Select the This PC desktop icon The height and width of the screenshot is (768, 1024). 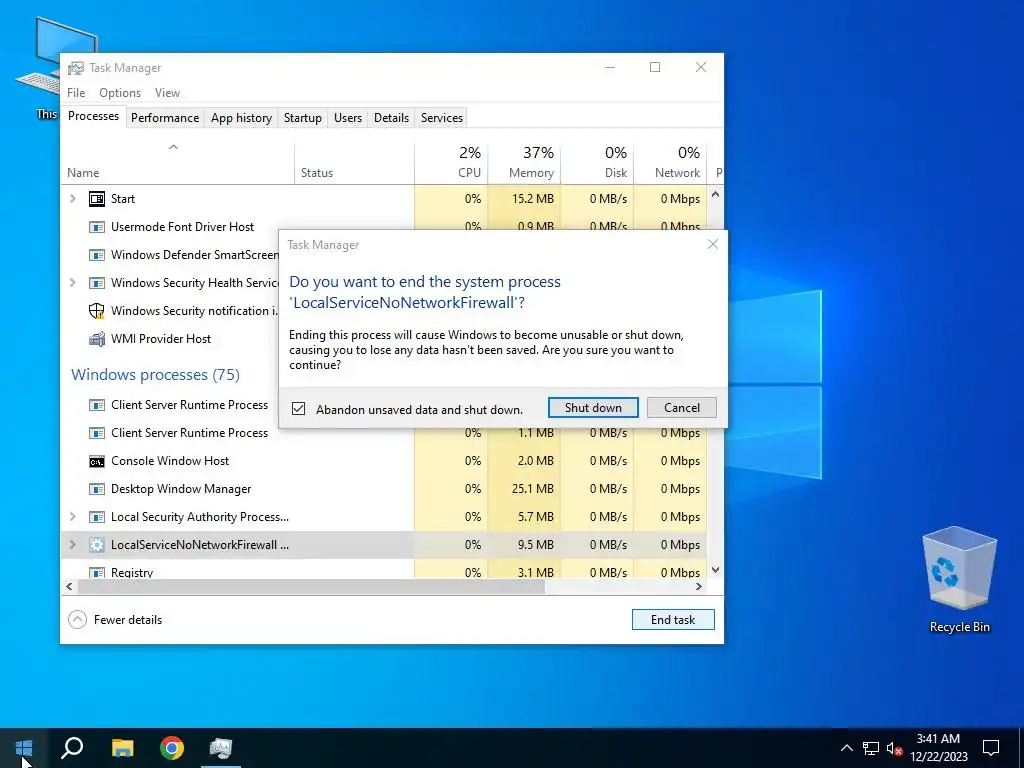[x=47, y=69]
